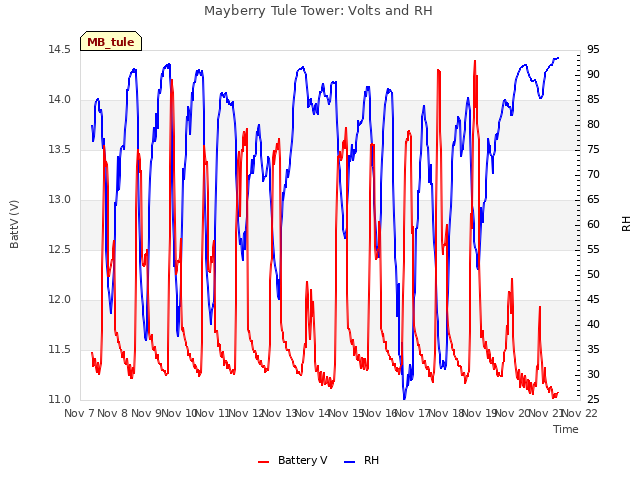The image size is (640, 480).
Task: Select the chart title text
Action: (318, 11)
